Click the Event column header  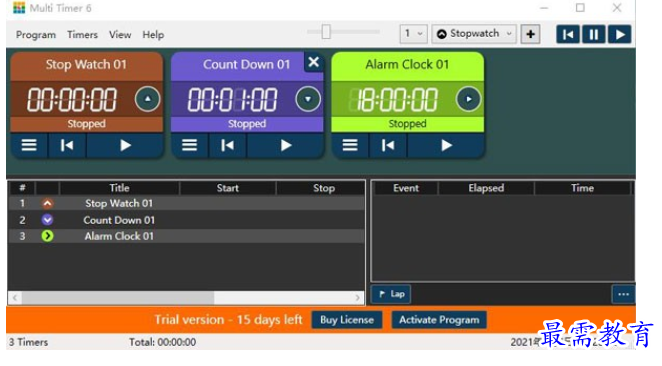[406, 188]
